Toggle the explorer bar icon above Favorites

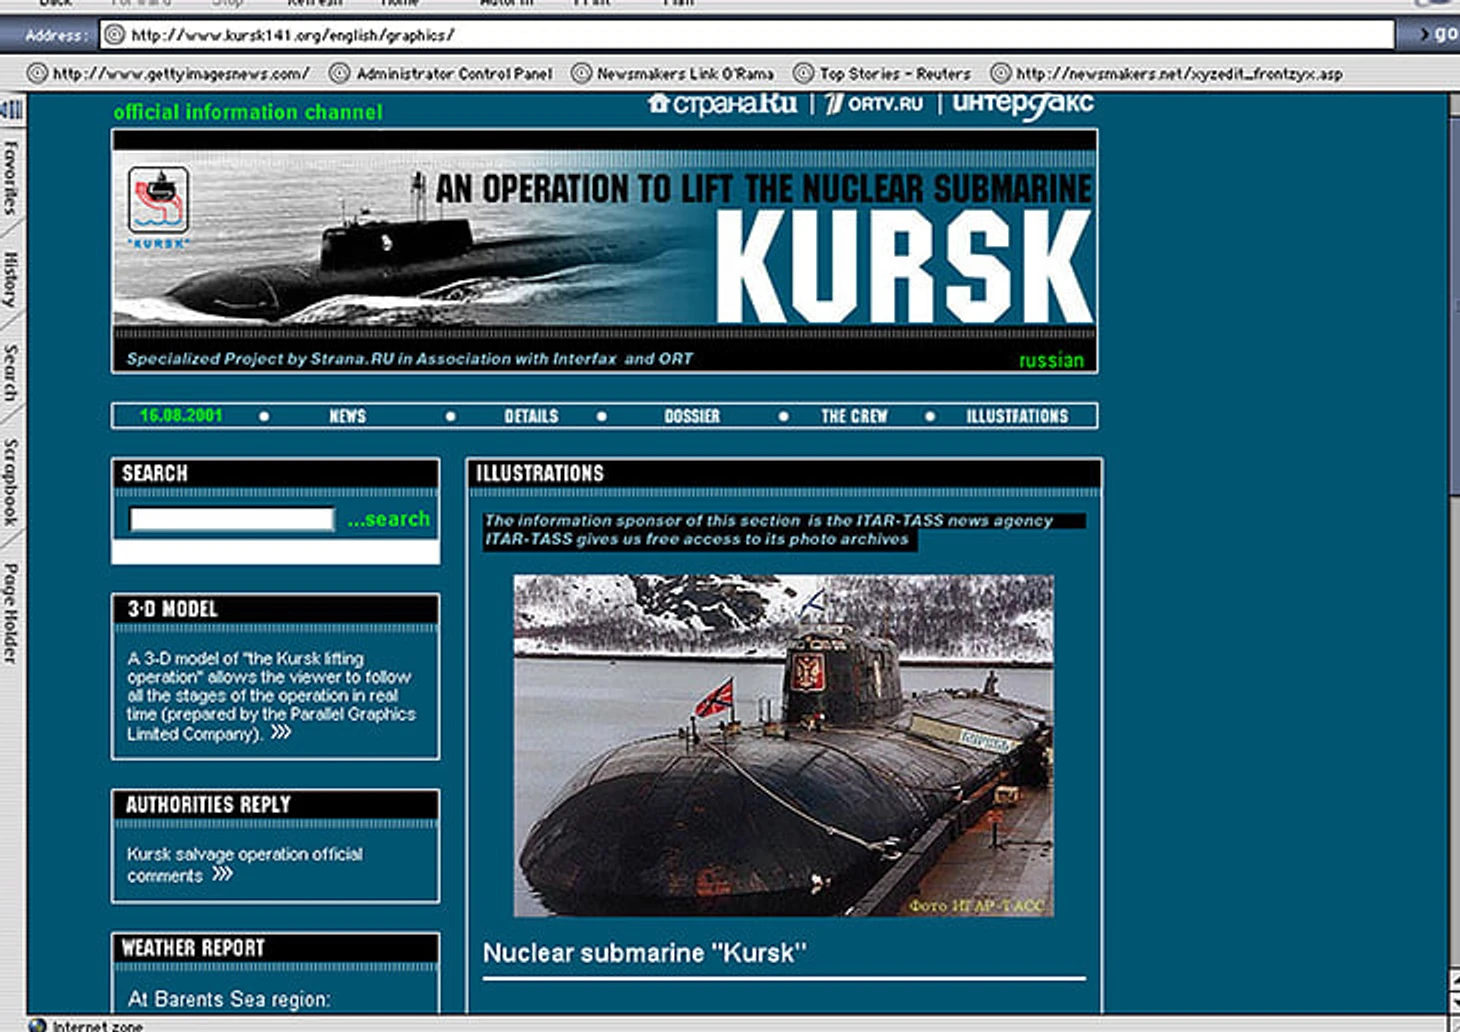point(12,108)
